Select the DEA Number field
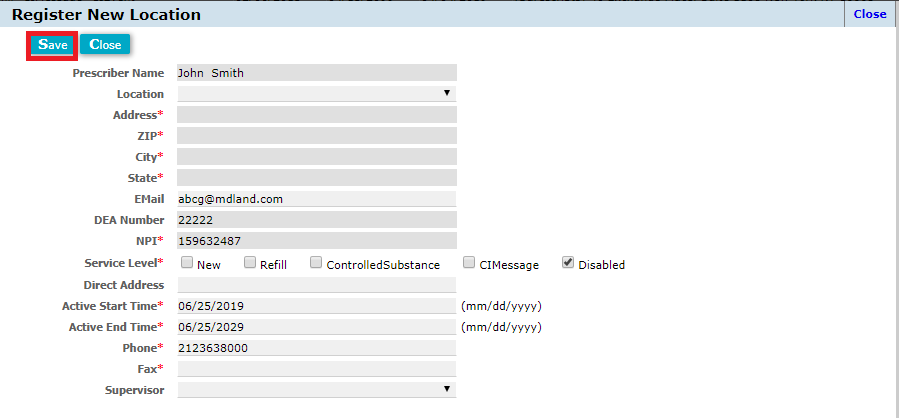The image size is (899, 418). click(316, 220)
